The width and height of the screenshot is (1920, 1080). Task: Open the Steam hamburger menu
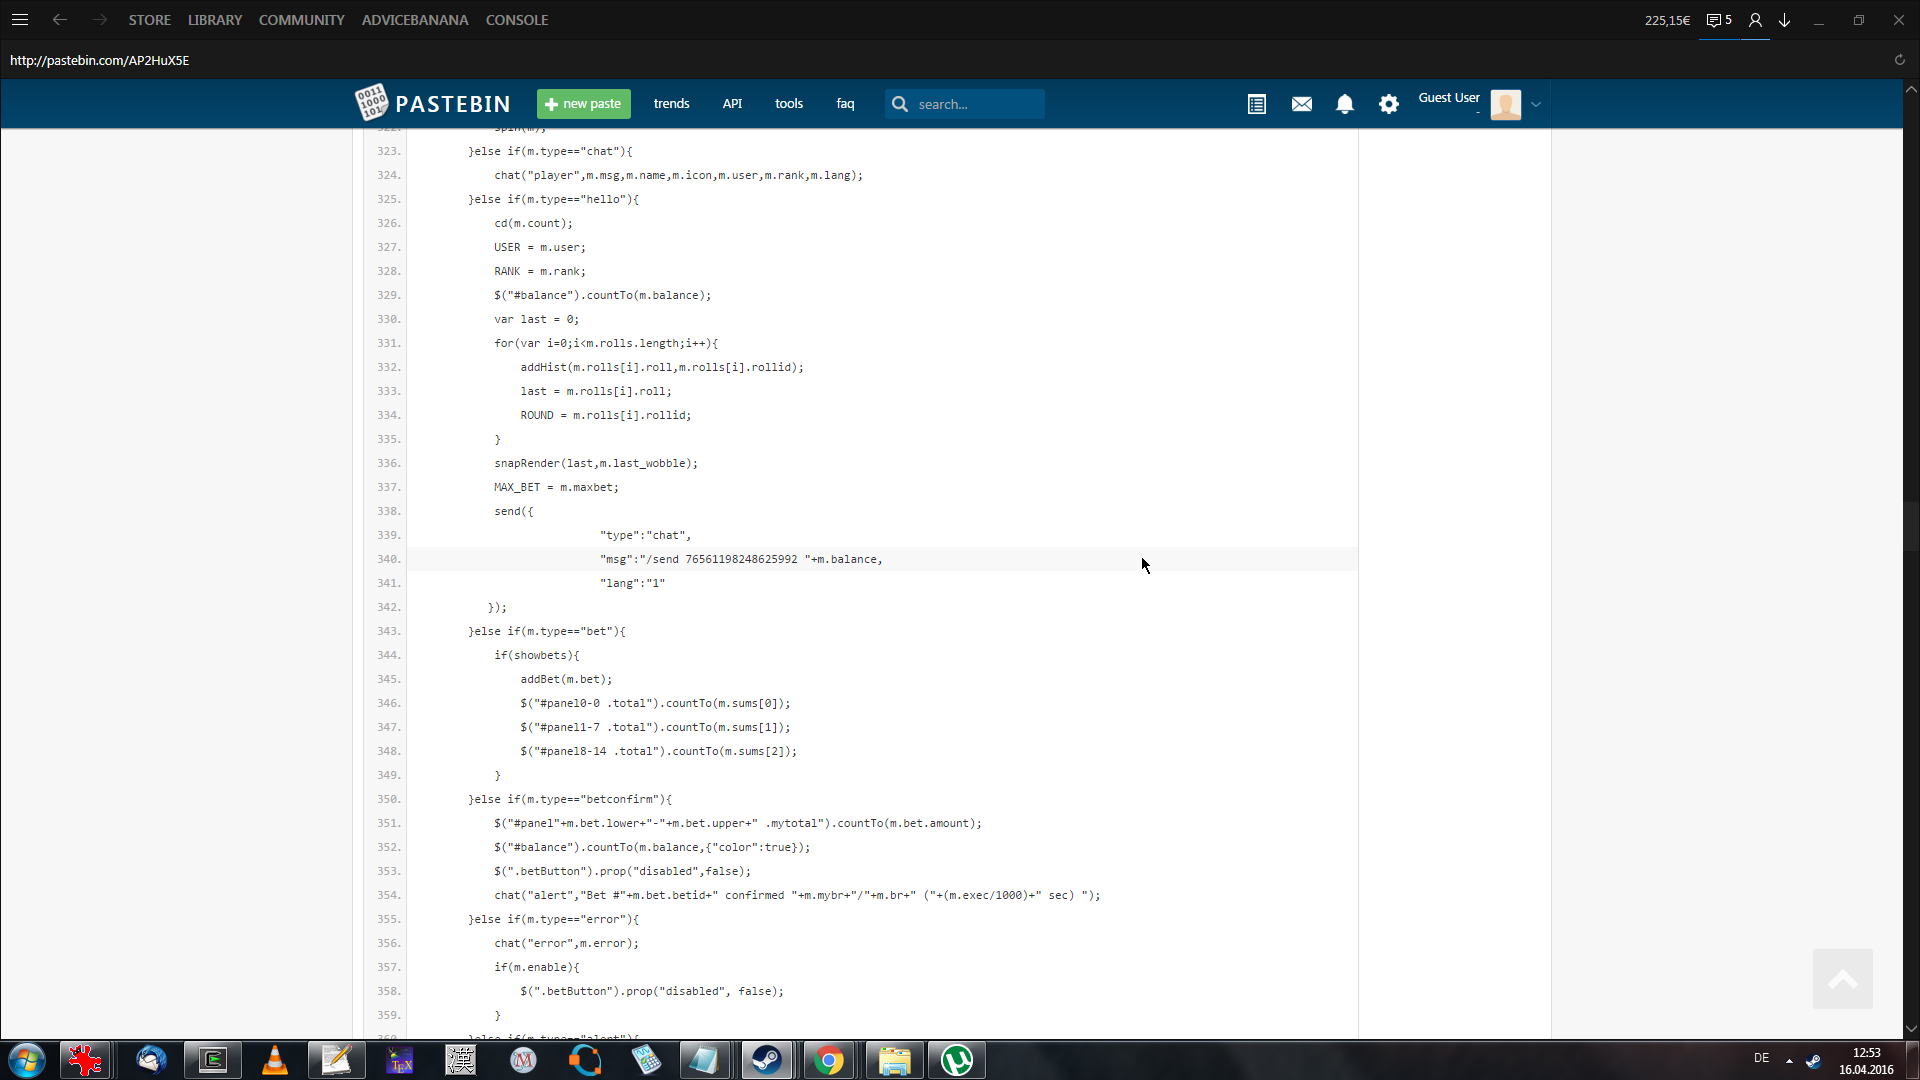pos(20,20)
